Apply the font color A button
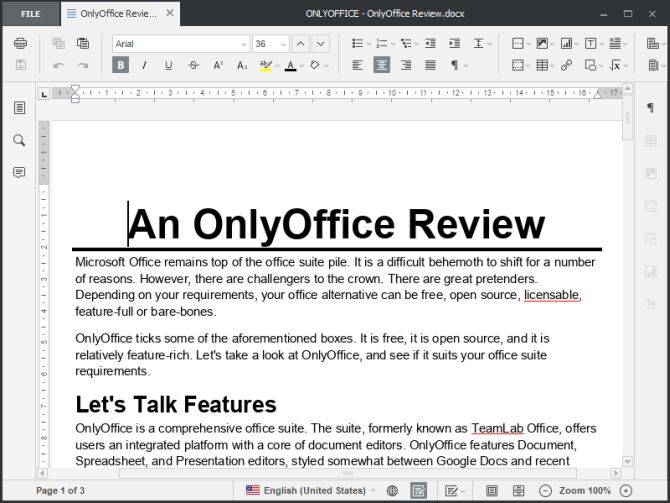The width and height of the screenshot is (670, 503). click(x=291, y=65)
